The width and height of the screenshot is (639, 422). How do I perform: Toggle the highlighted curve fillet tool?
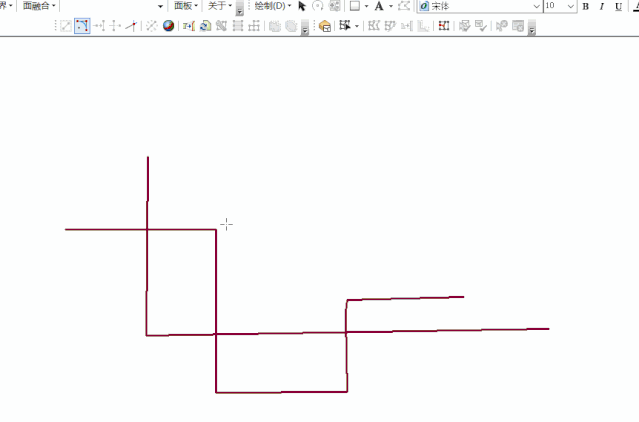(82, 26)
